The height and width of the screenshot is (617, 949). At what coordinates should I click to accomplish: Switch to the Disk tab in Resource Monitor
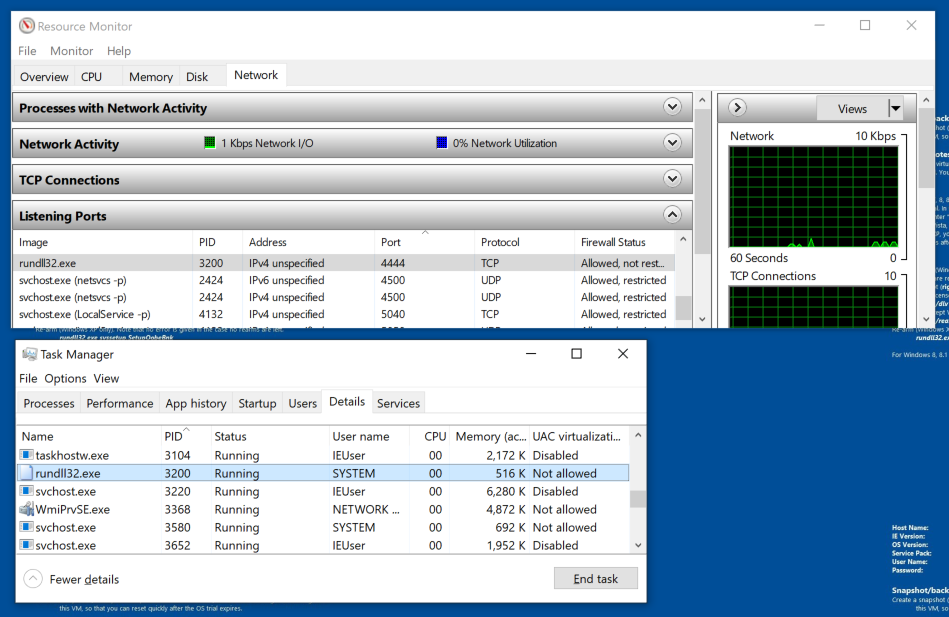point(197,77)
